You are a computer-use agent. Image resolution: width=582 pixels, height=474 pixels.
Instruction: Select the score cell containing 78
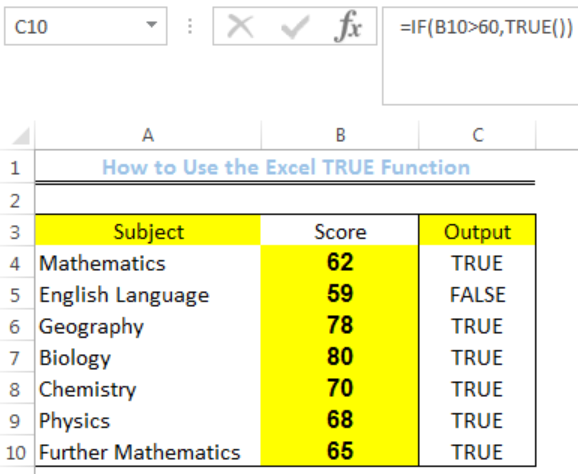pyautogui.click(x=340, y=327)
